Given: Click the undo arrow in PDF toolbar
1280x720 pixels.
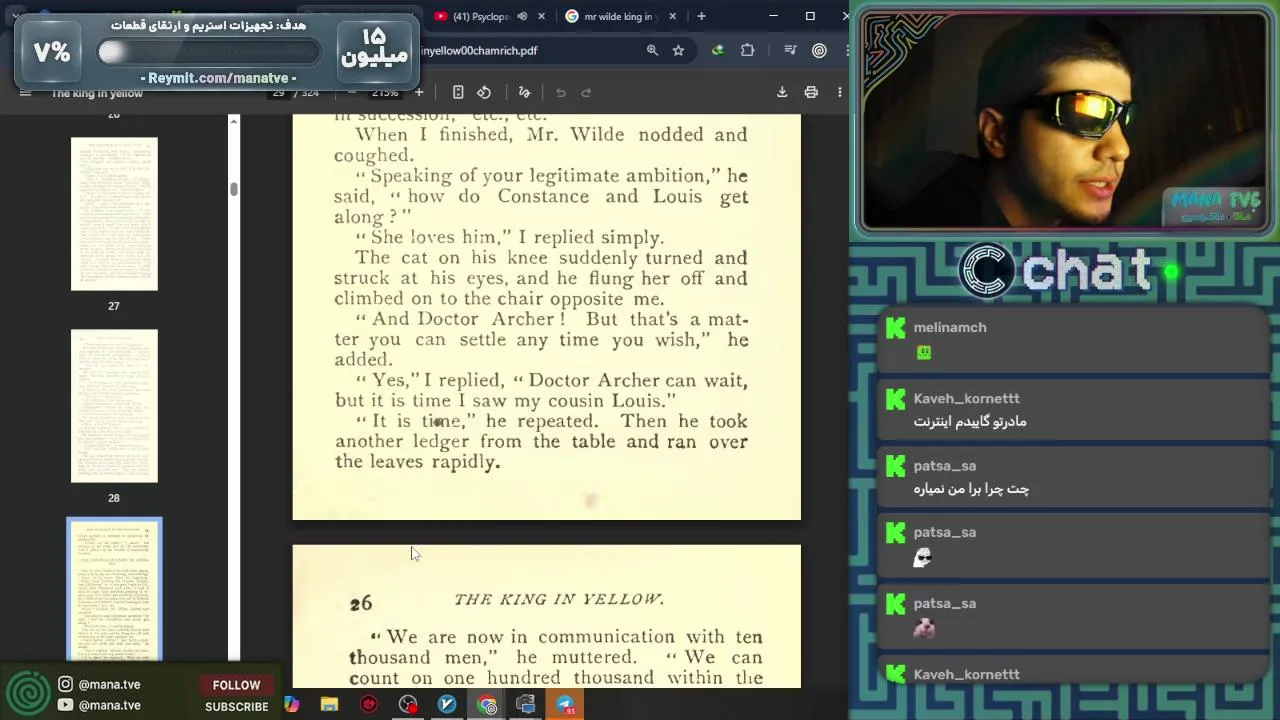Looking at the screenshot, I should pos(561,92).
